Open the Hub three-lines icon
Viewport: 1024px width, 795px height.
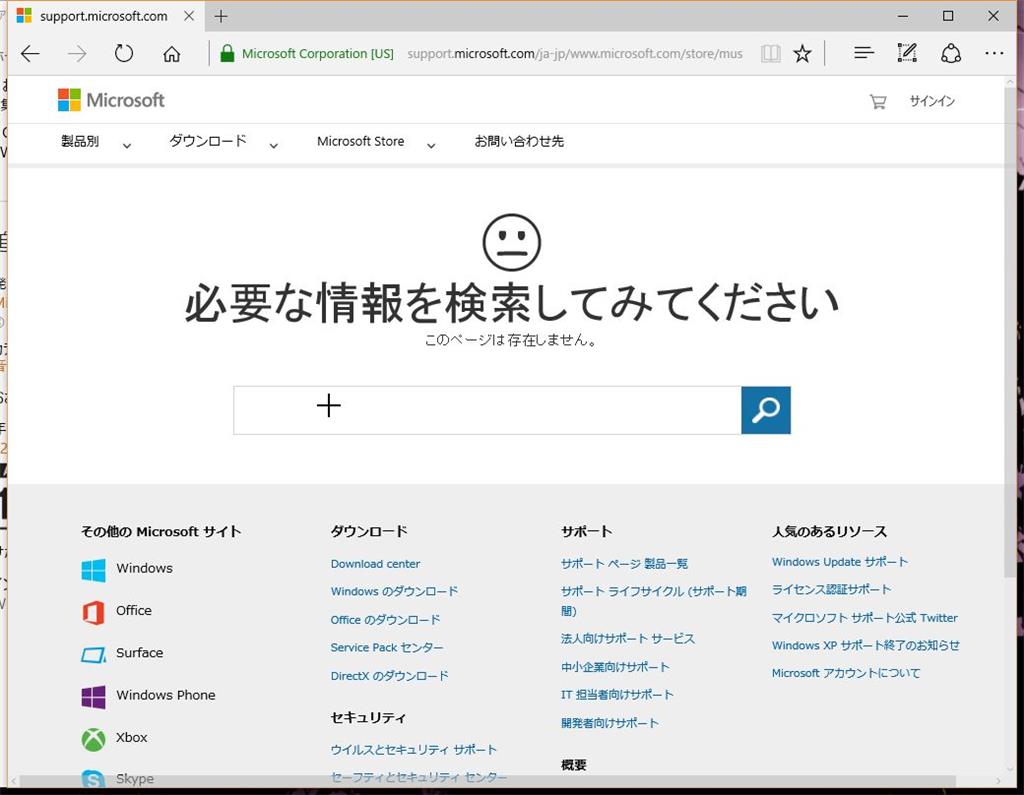[x=863, y=53]
